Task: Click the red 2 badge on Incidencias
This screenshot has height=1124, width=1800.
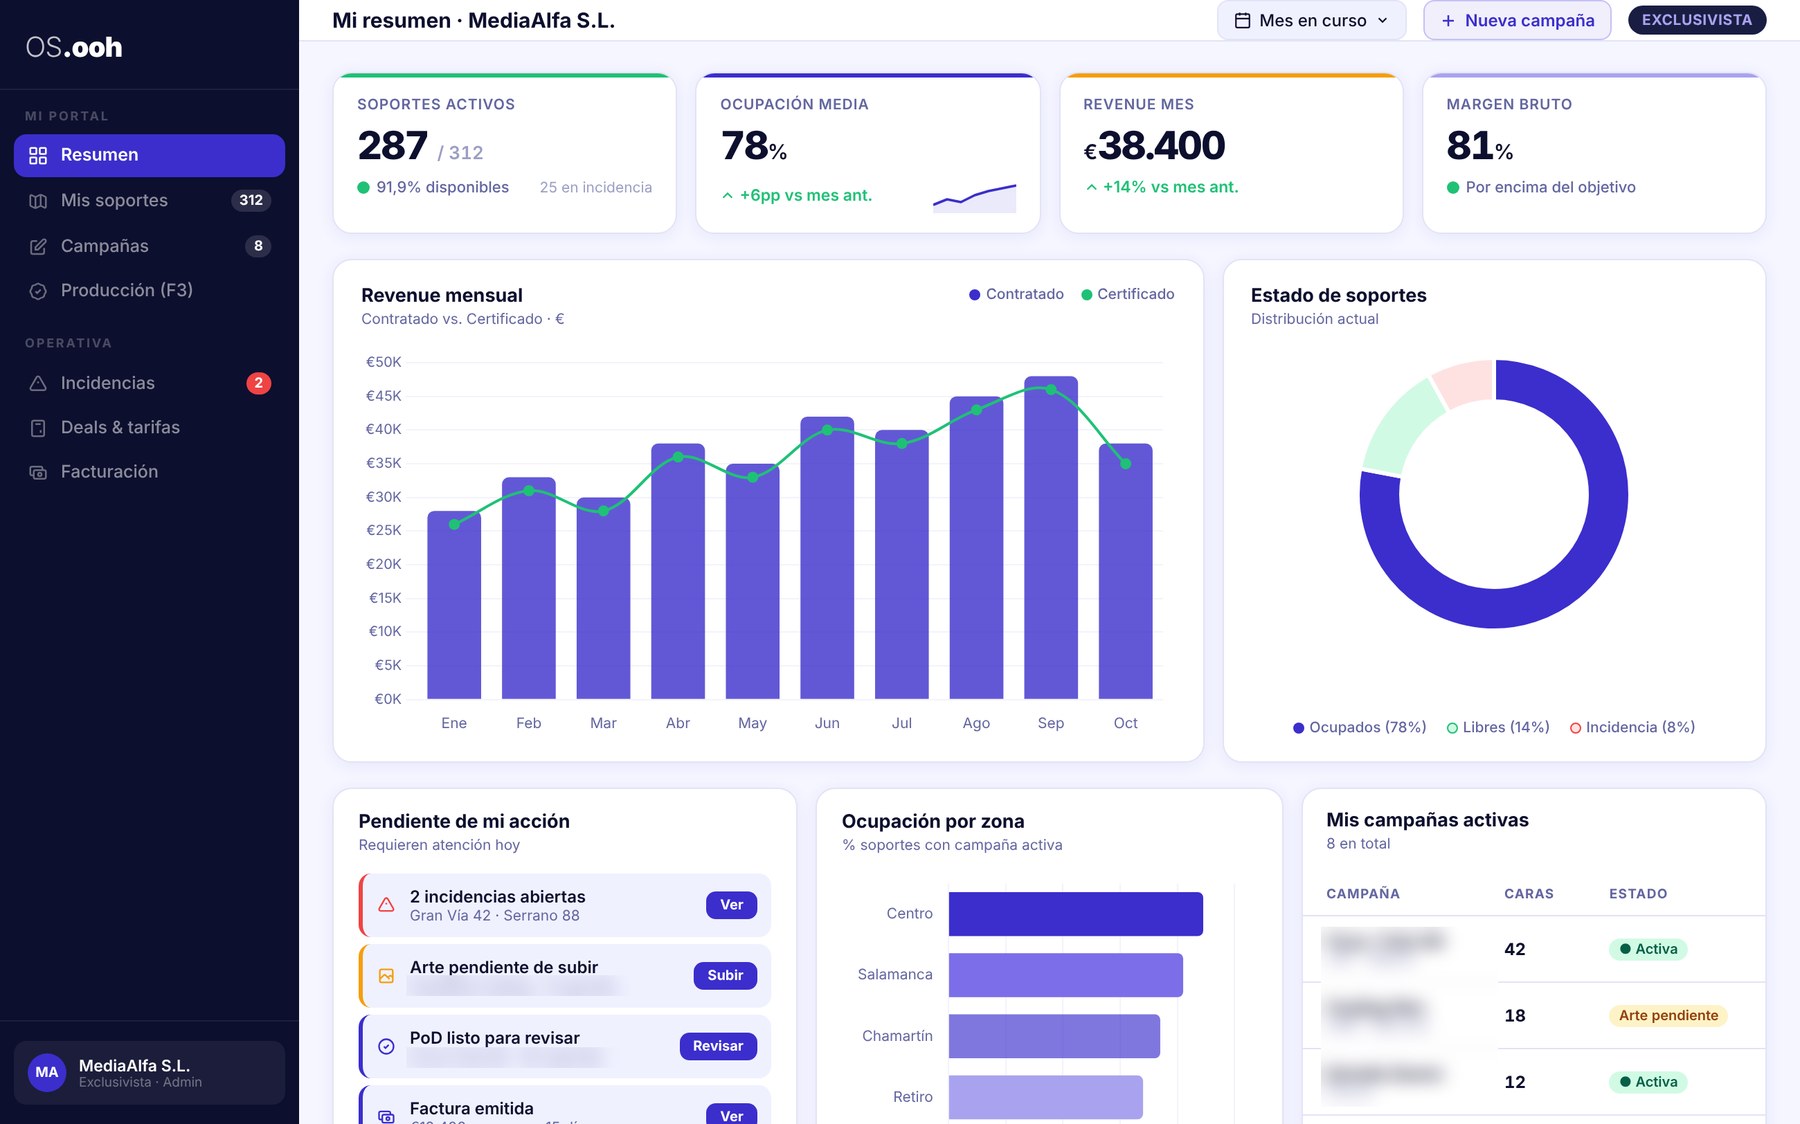Action: click(x=258, y=383)
